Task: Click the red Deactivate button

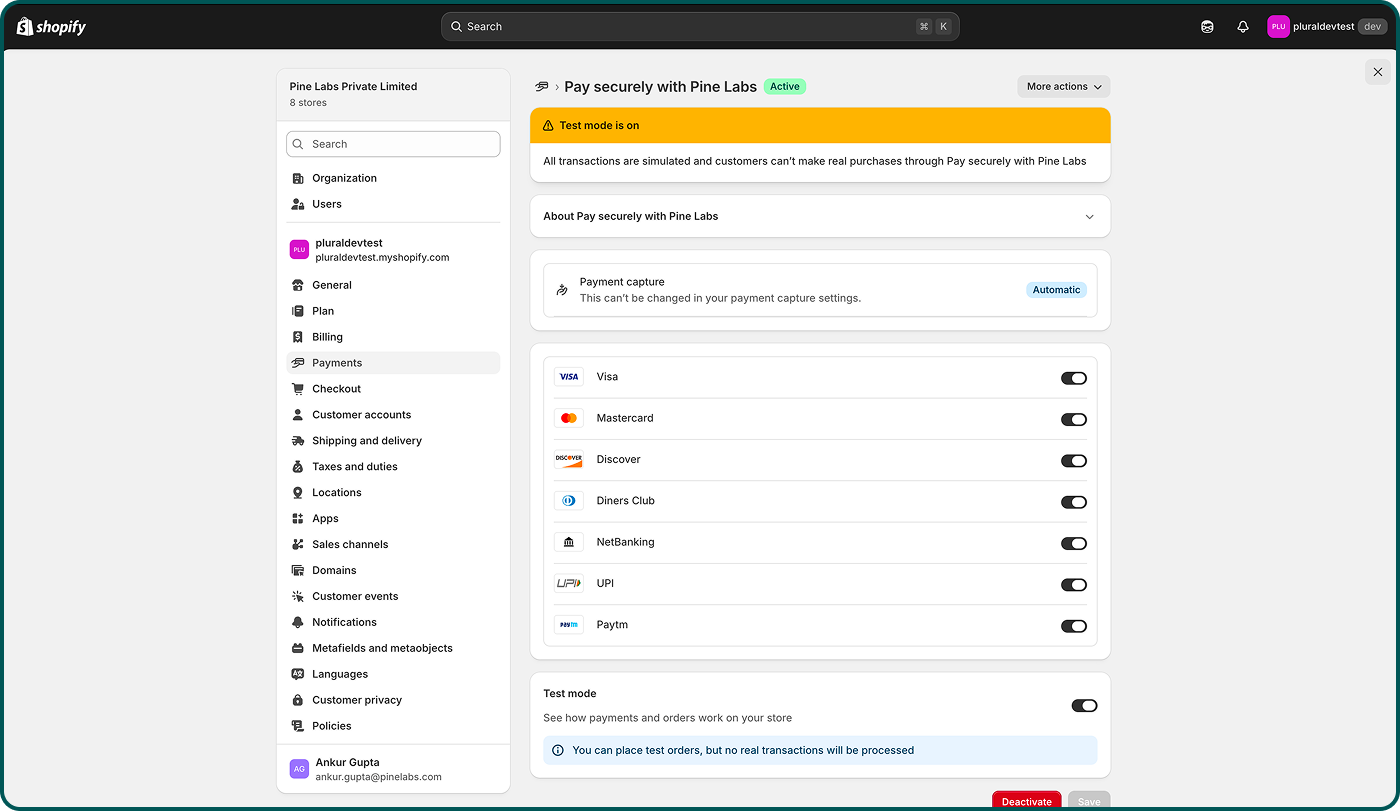Action: click(x=1027, y=801)
